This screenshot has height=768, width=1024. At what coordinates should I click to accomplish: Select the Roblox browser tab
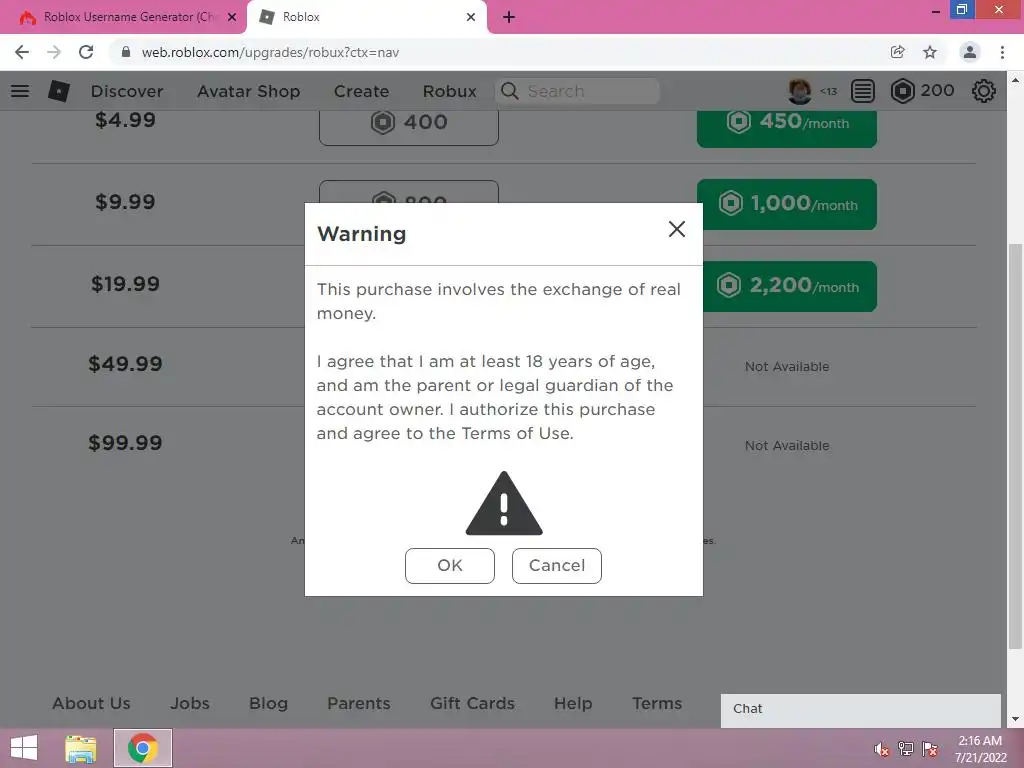tap(366, 17)
